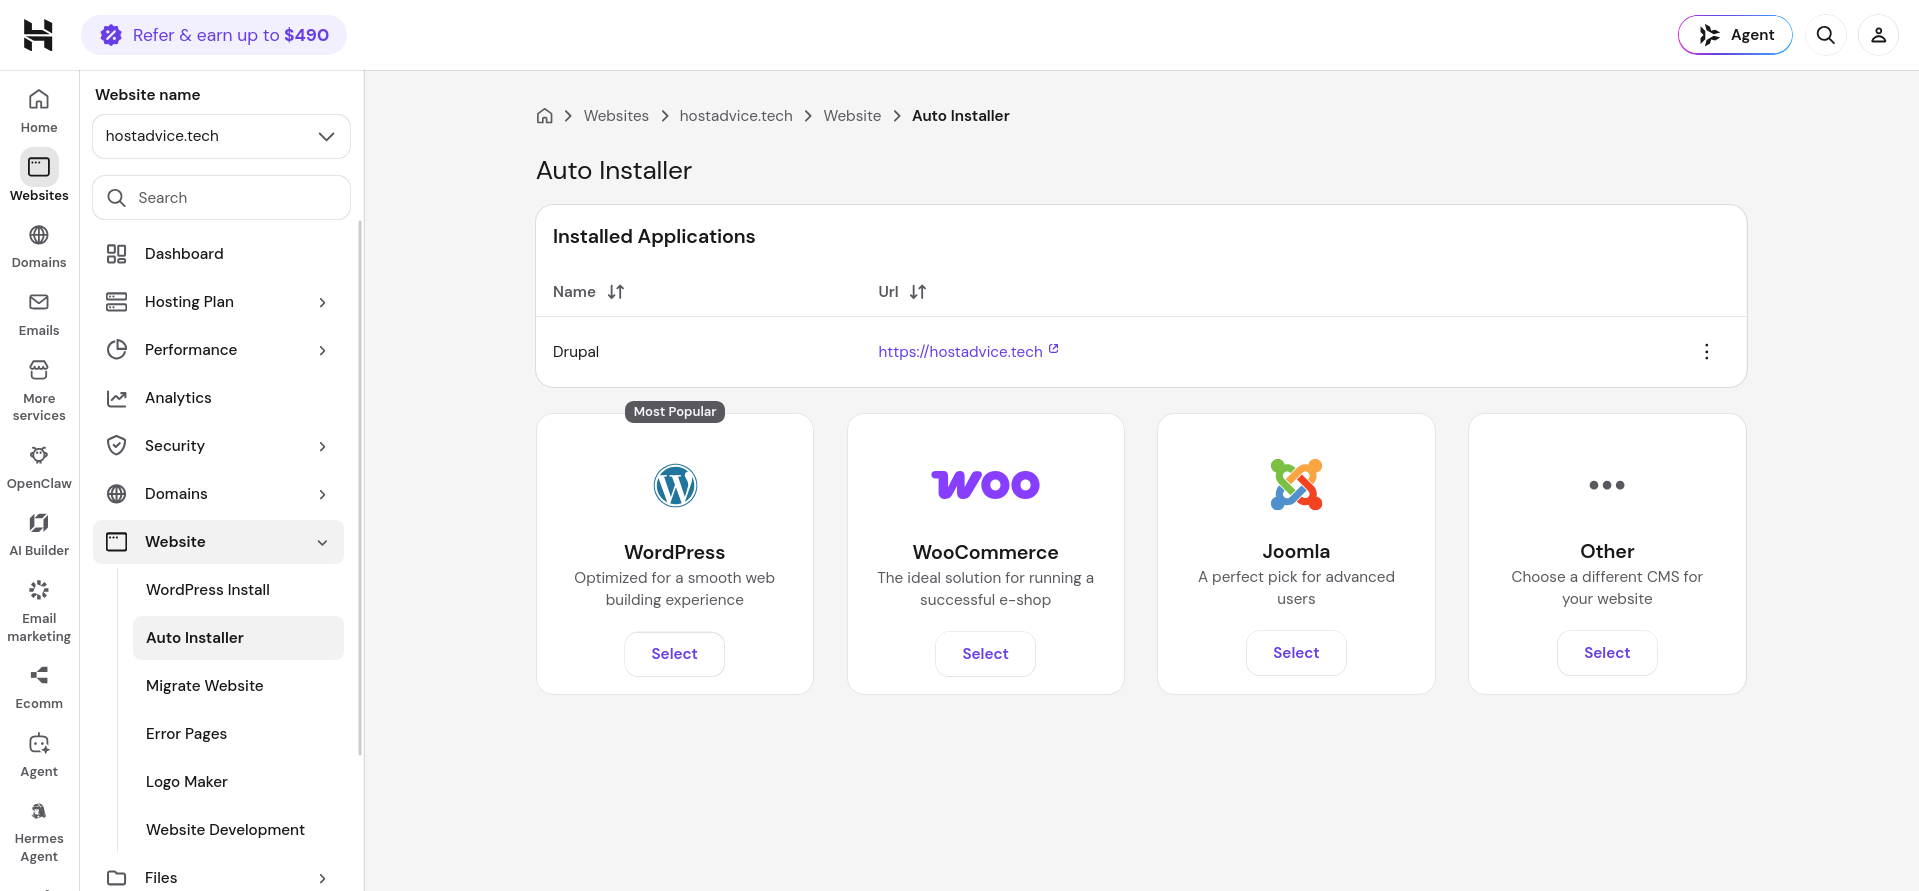This screenshot has width=1919, height=891.
Task: Select Other CMS option
Action: (x=1607, y=653)
